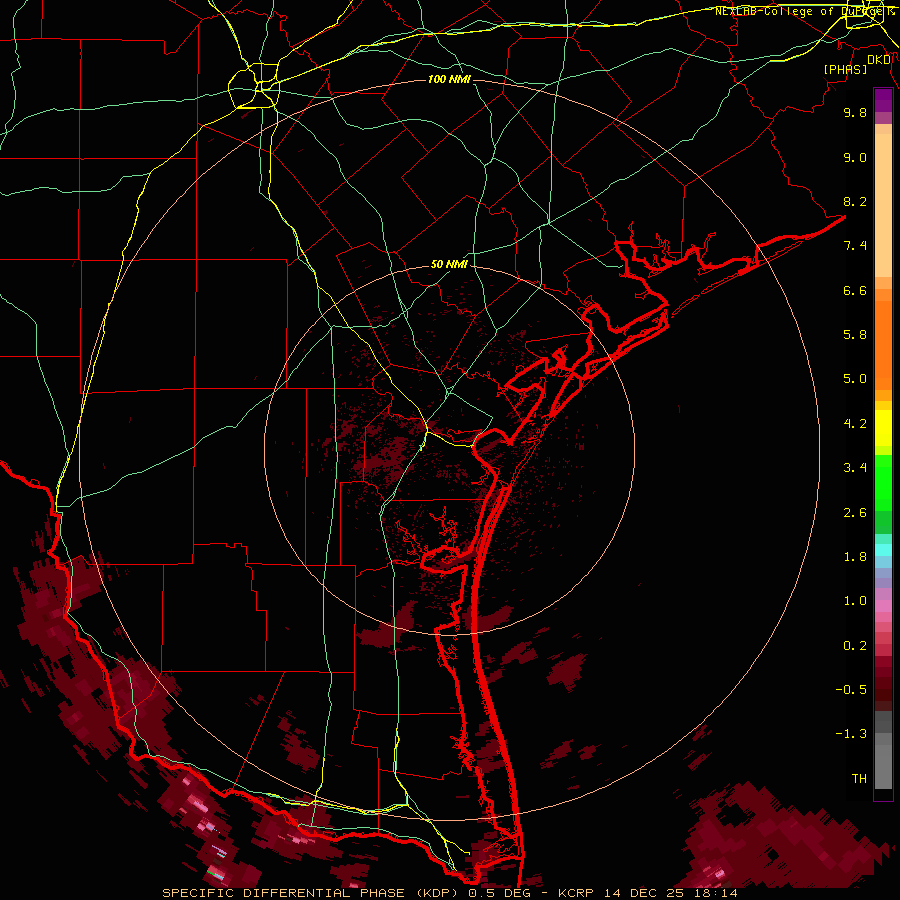This screenshot has width=900, height=900.
Task: Select the -1.3 legend value
Action: click(x=851, y=734)
